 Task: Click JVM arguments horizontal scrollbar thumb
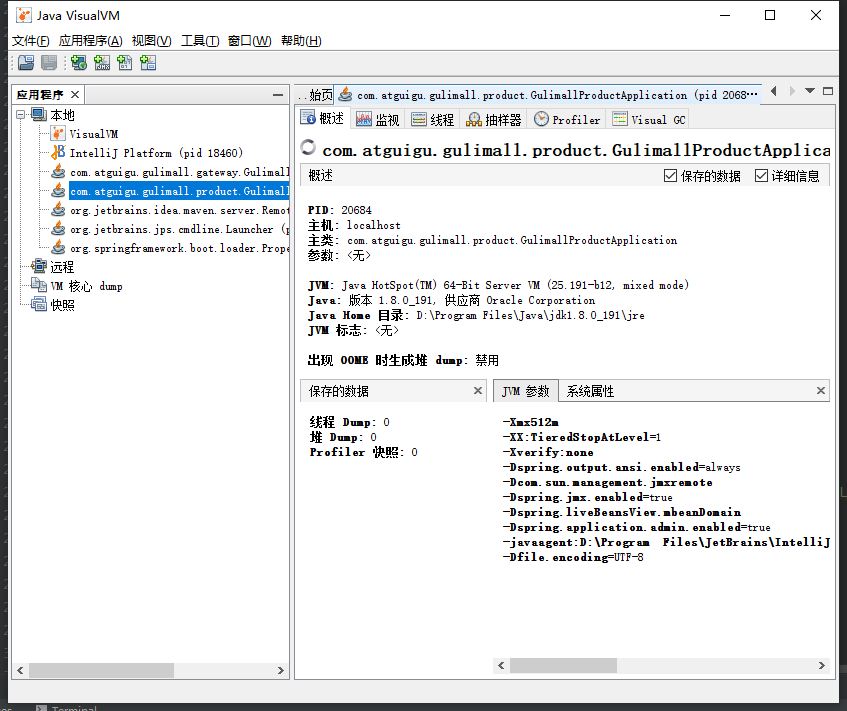coord(563,665)
